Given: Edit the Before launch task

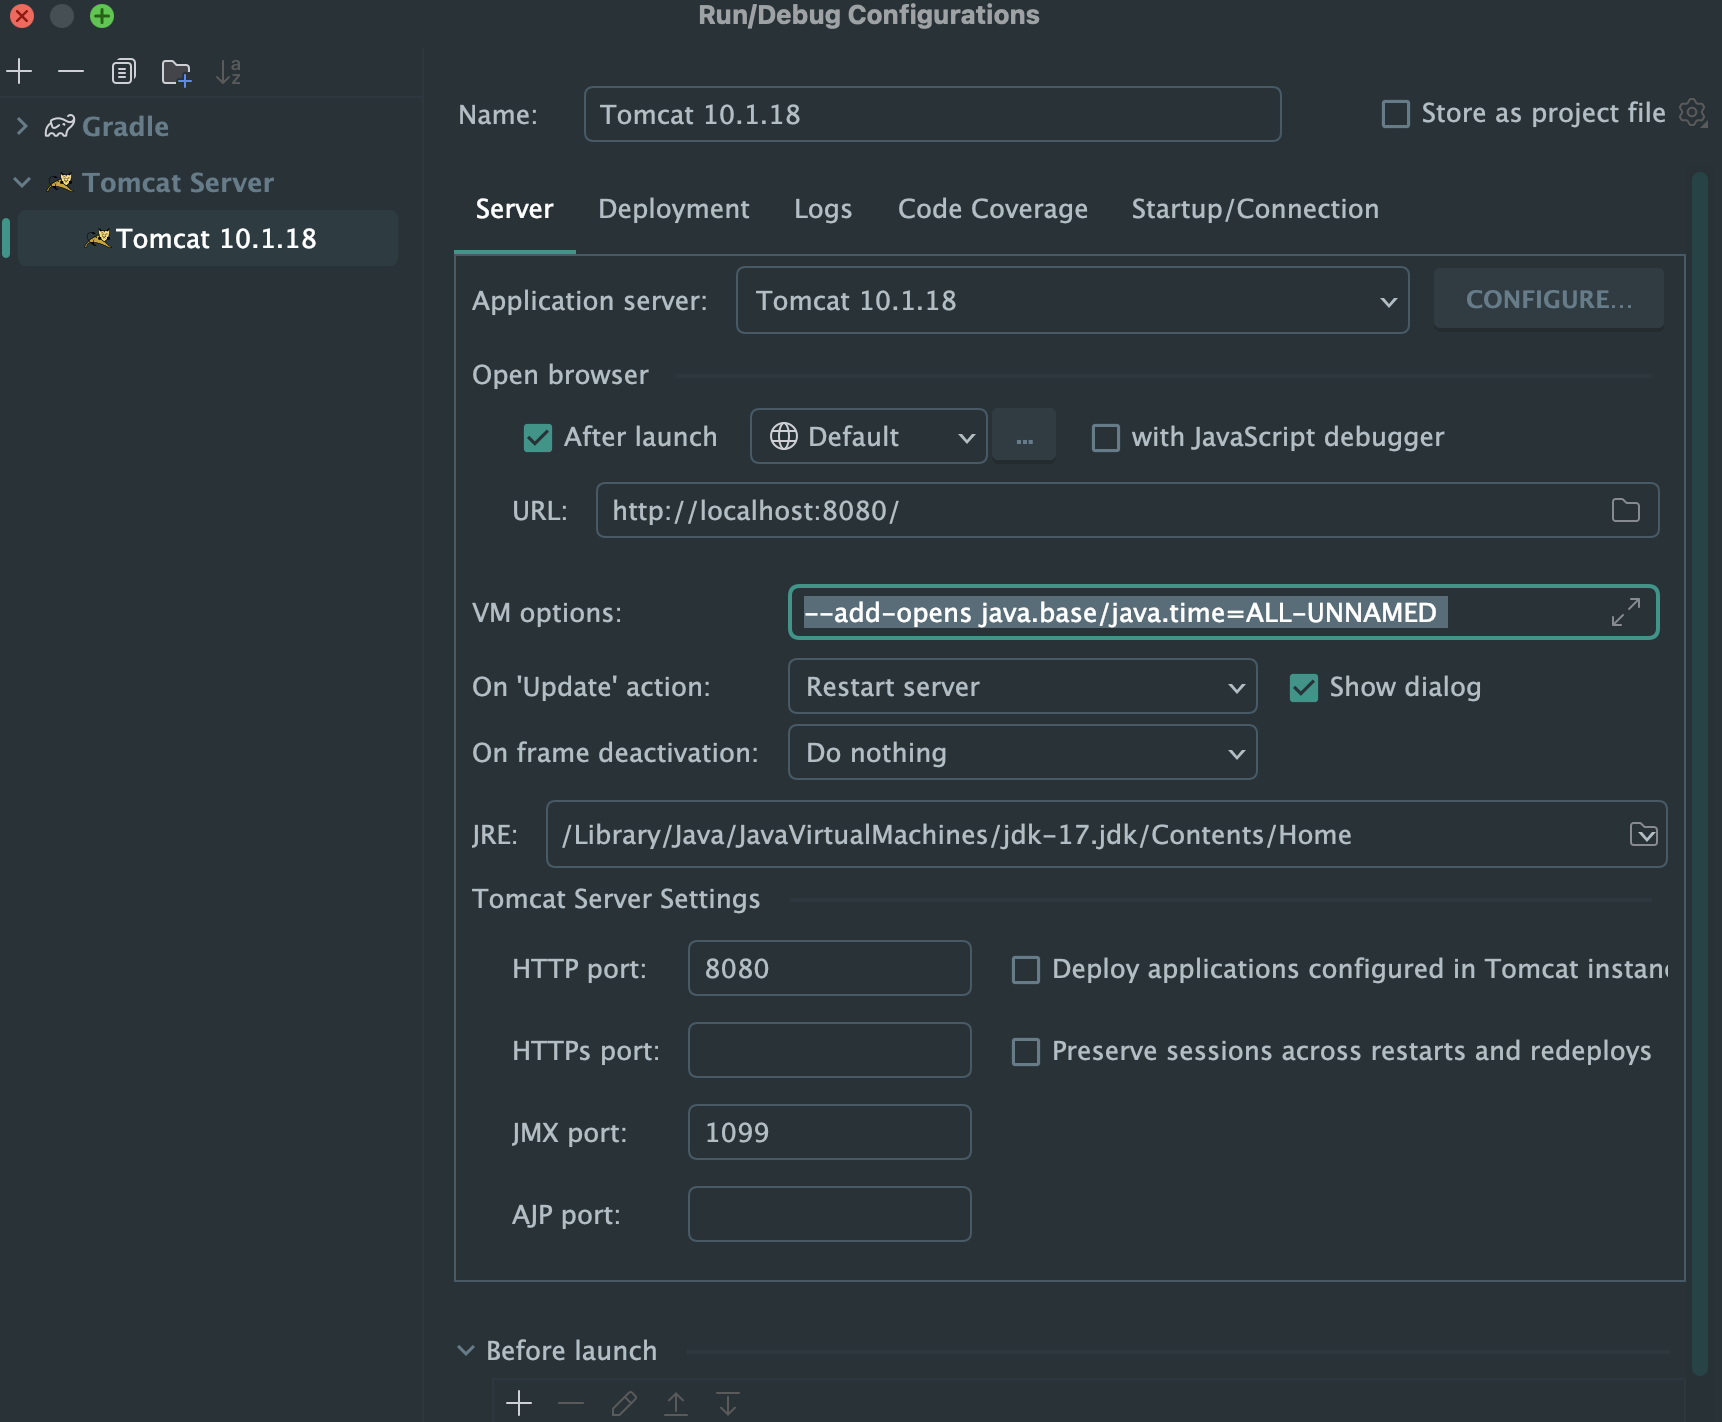Looking at the screenshot, I should coord(624,1403).
